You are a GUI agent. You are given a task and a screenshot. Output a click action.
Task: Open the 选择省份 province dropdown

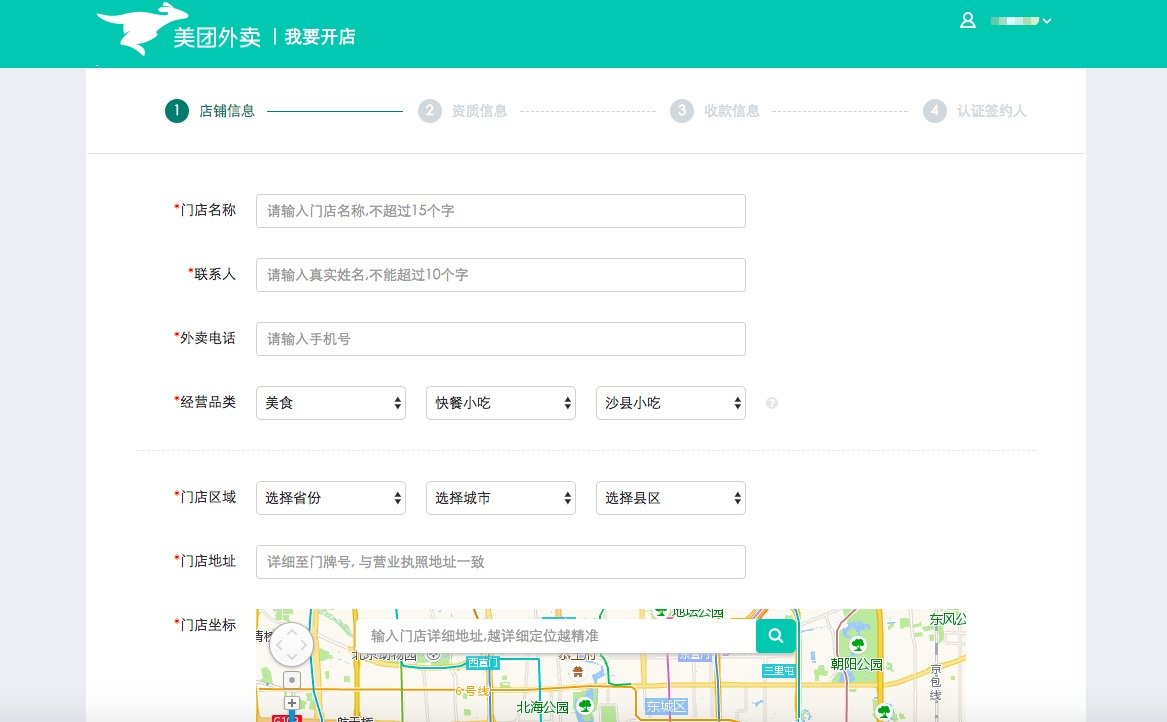pos(330,497)
